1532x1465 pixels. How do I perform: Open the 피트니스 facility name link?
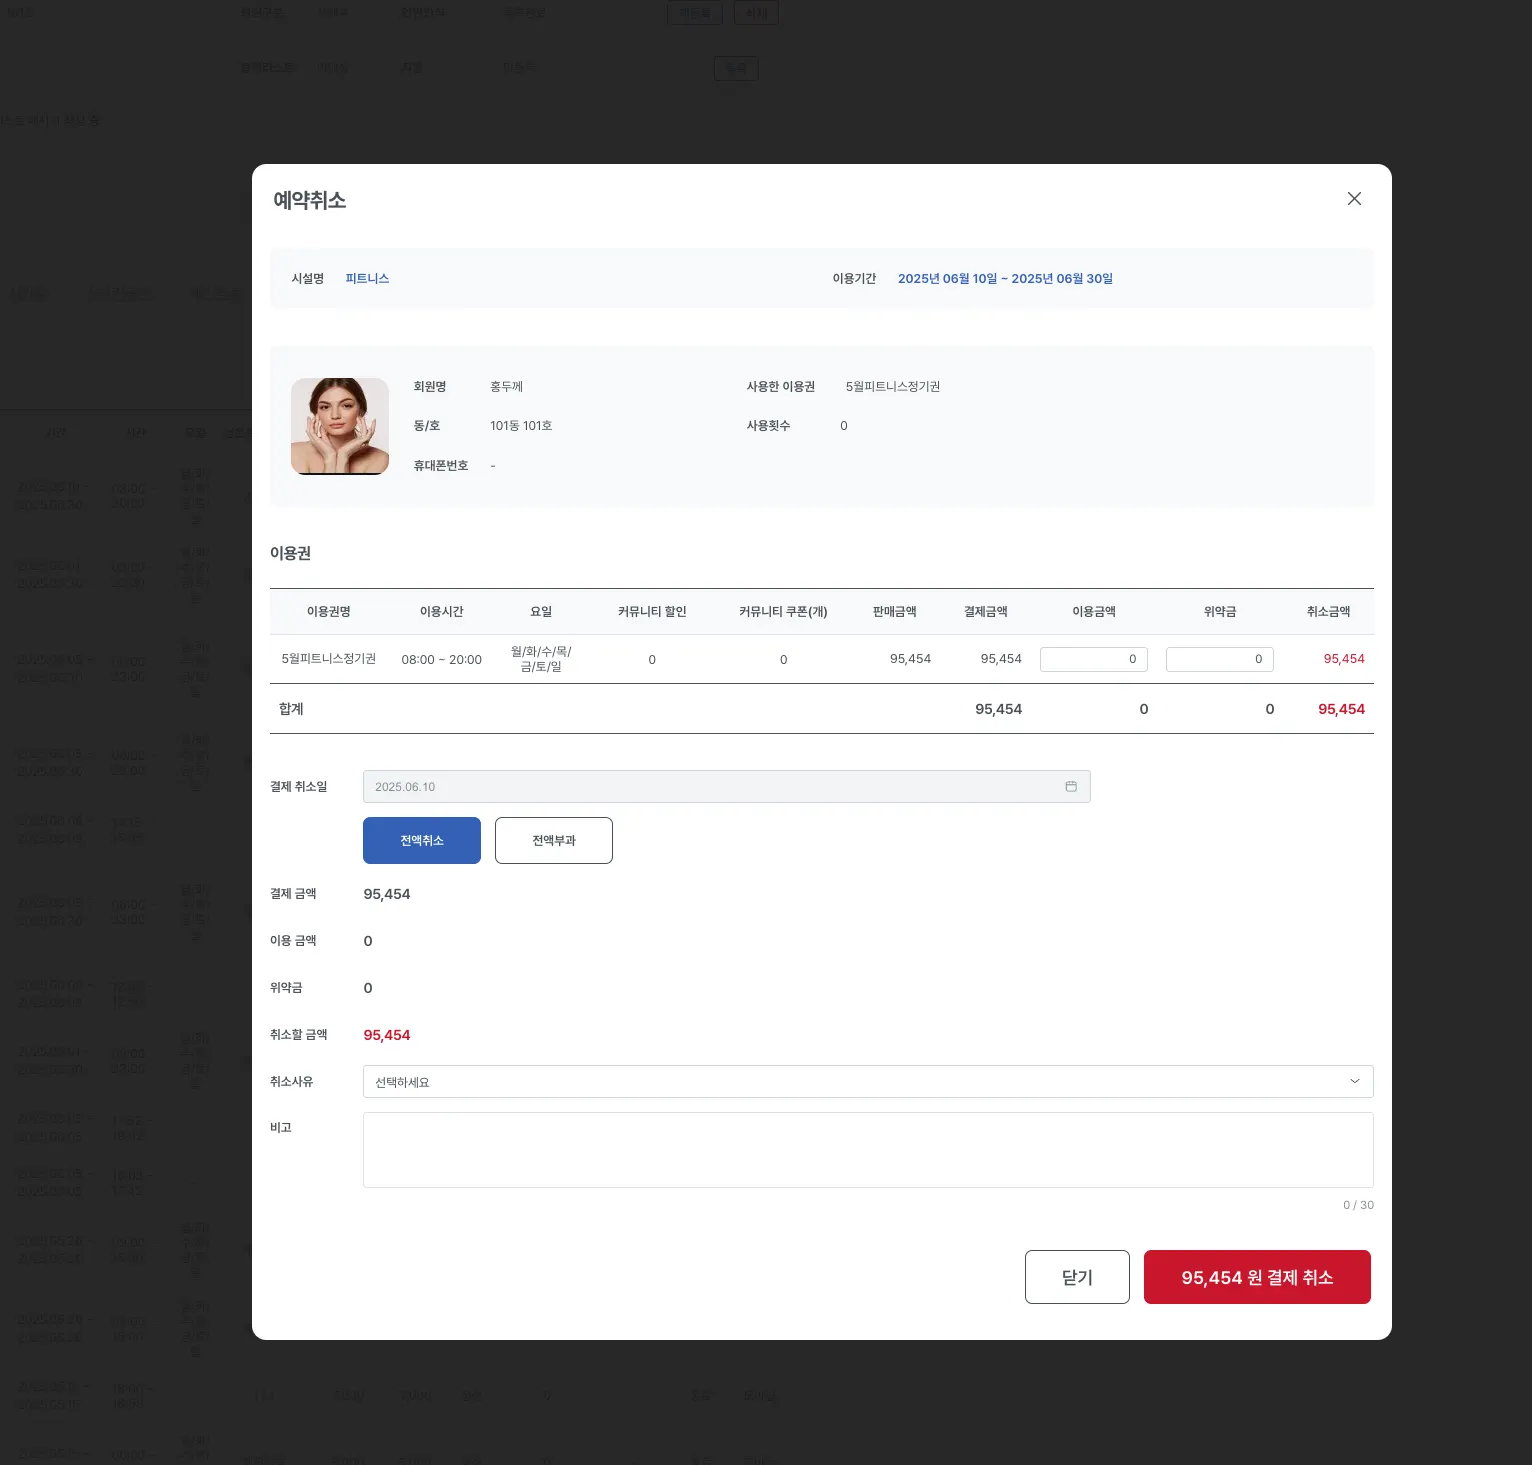tap(367, 279)
